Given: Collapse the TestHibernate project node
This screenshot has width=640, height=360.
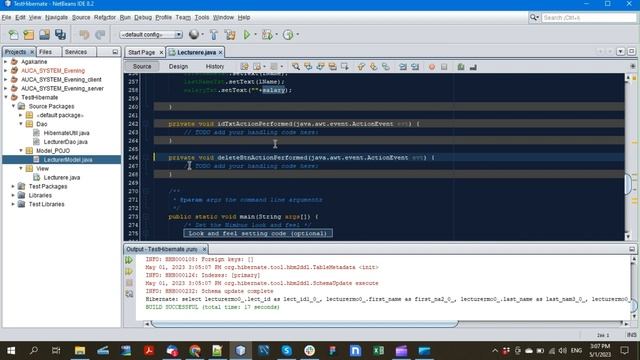Looking at the screenshot, I should tap(6, 97).
